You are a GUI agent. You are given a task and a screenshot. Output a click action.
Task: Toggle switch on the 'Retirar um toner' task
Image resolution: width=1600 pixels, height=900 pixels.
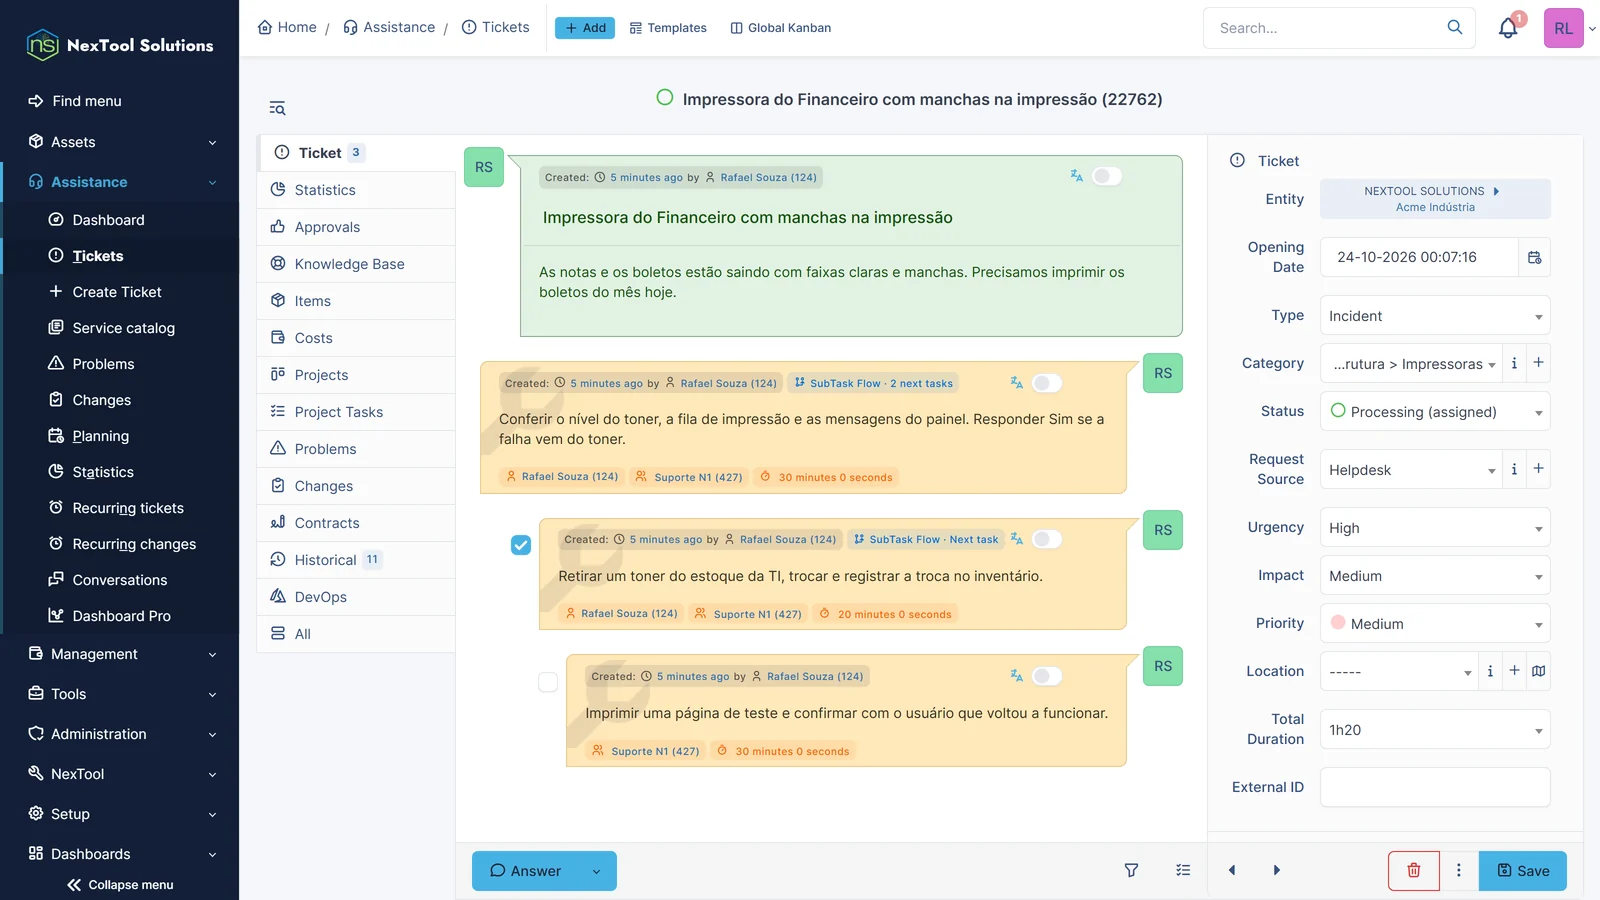1047,539
